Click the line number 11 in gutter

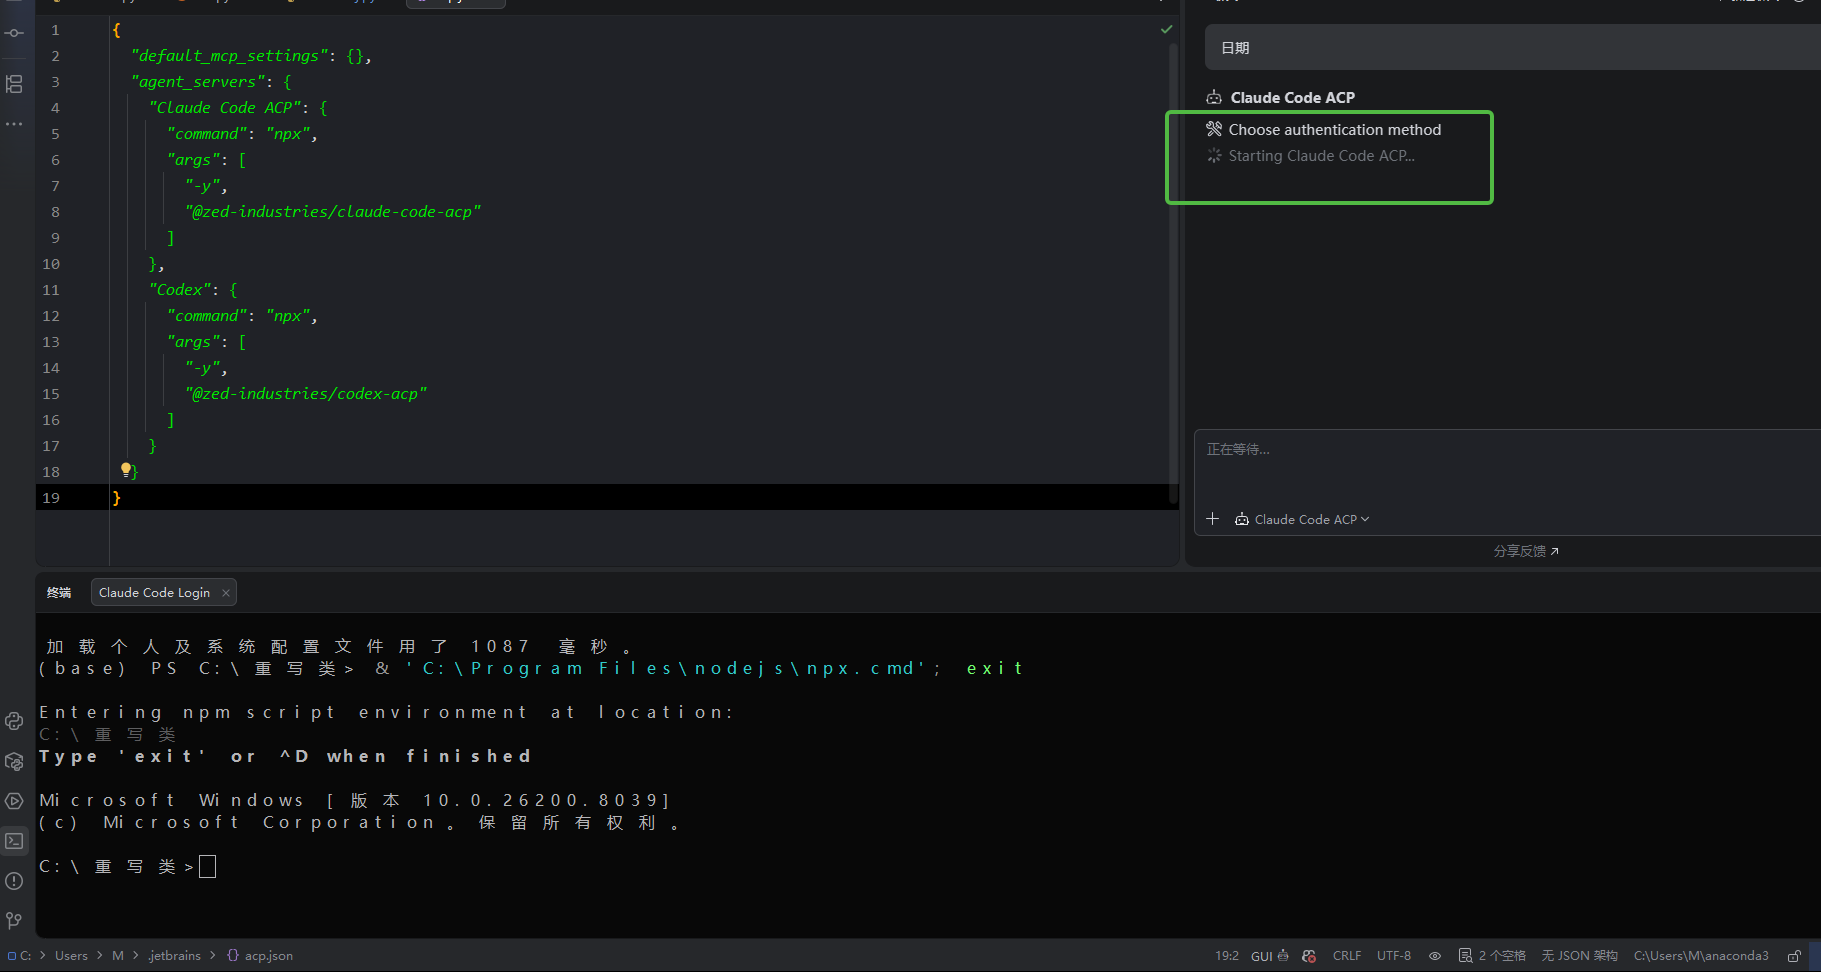click(x=51, y=290)
